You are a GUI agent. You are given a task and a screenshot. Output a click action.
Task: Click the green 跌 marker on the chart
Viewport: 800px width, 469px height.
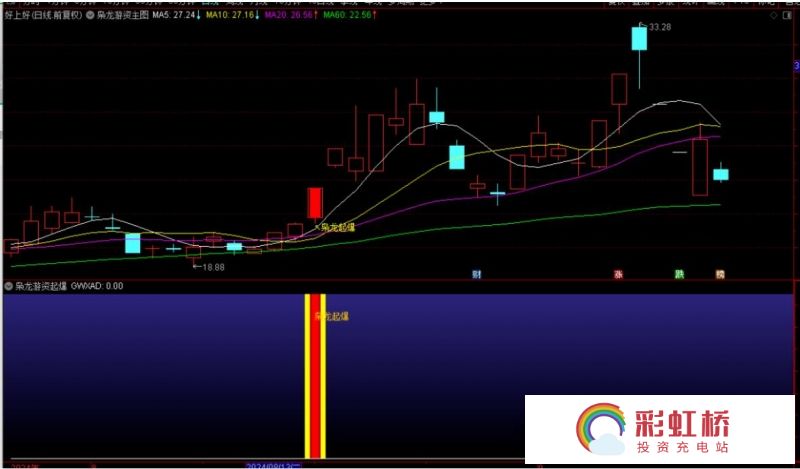click(679, 273)
